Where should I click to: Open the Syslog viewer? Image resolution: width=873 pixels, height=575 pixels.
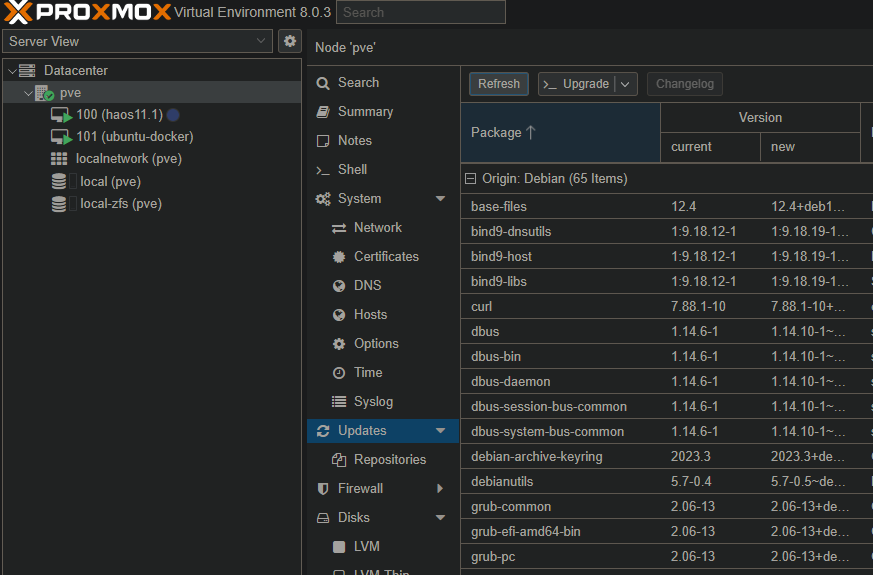click(x=373, y=402)
